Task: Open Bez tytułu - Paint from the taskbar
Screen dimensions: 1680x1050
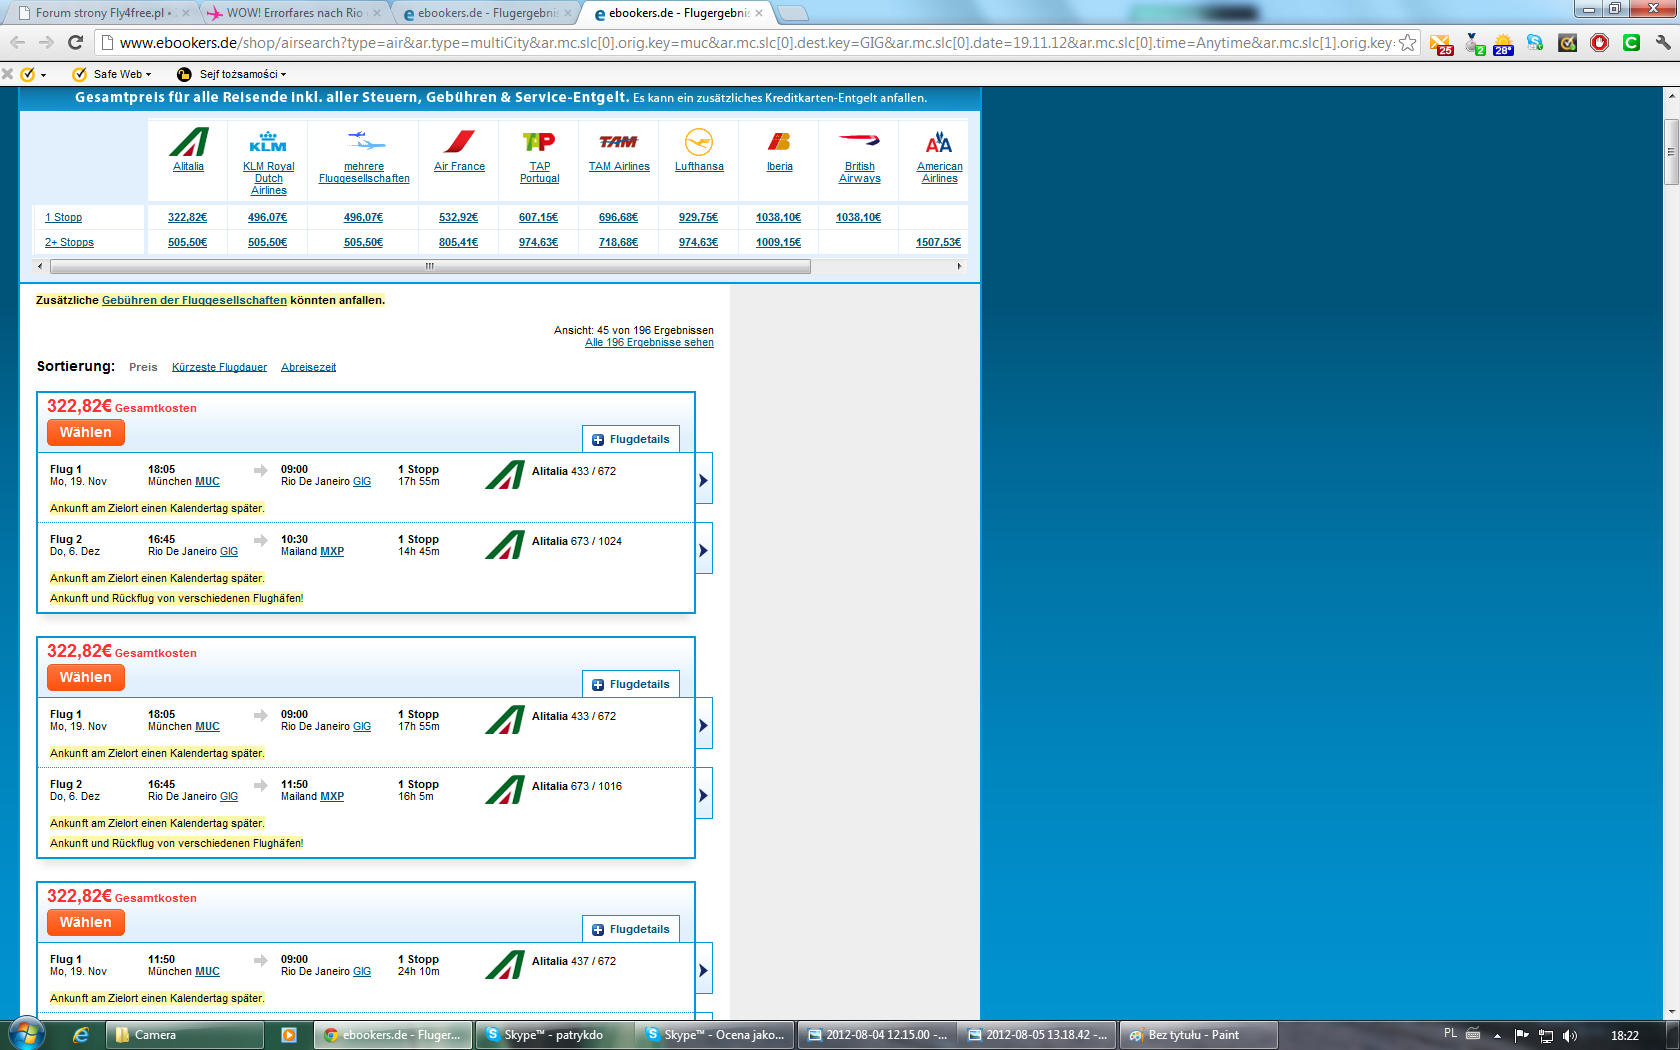Action: 1198,1035
